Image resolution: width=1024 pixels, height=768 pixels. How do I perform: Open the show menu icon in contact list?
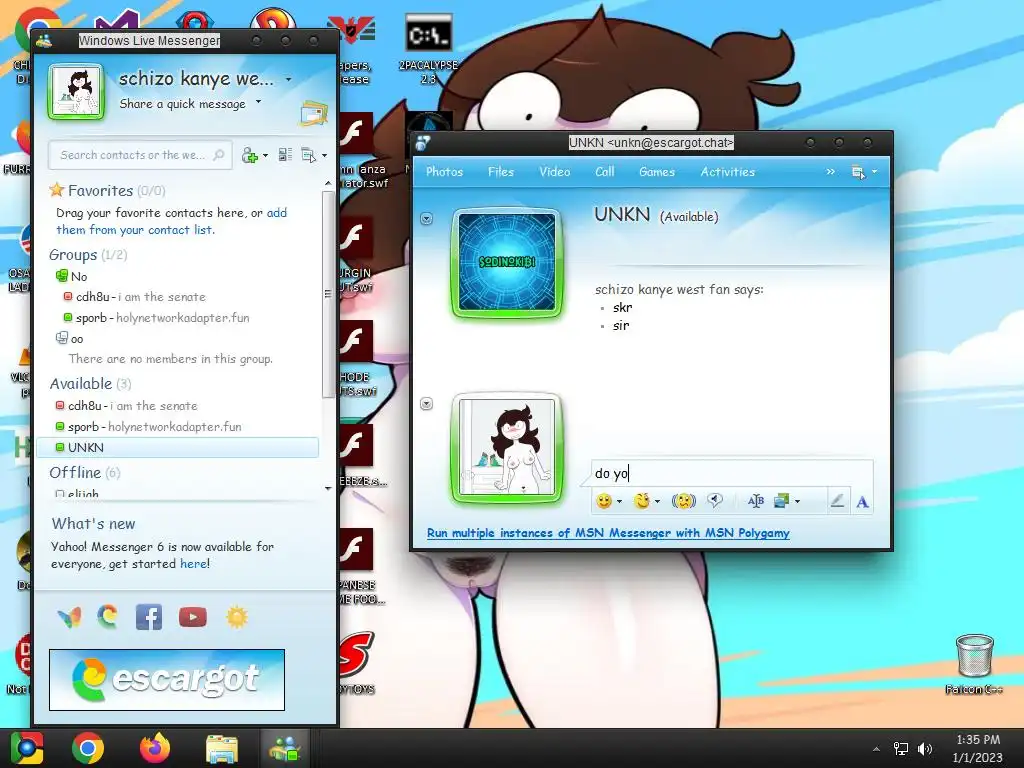(x=308, y=155)
